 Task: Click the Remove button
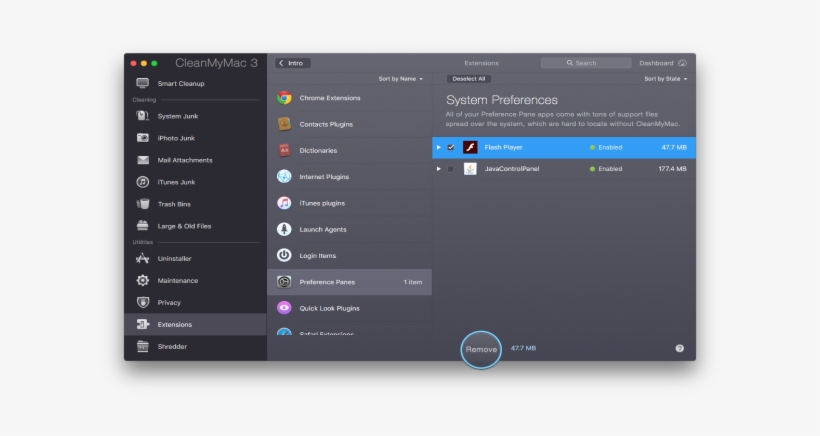coord(481,349)
